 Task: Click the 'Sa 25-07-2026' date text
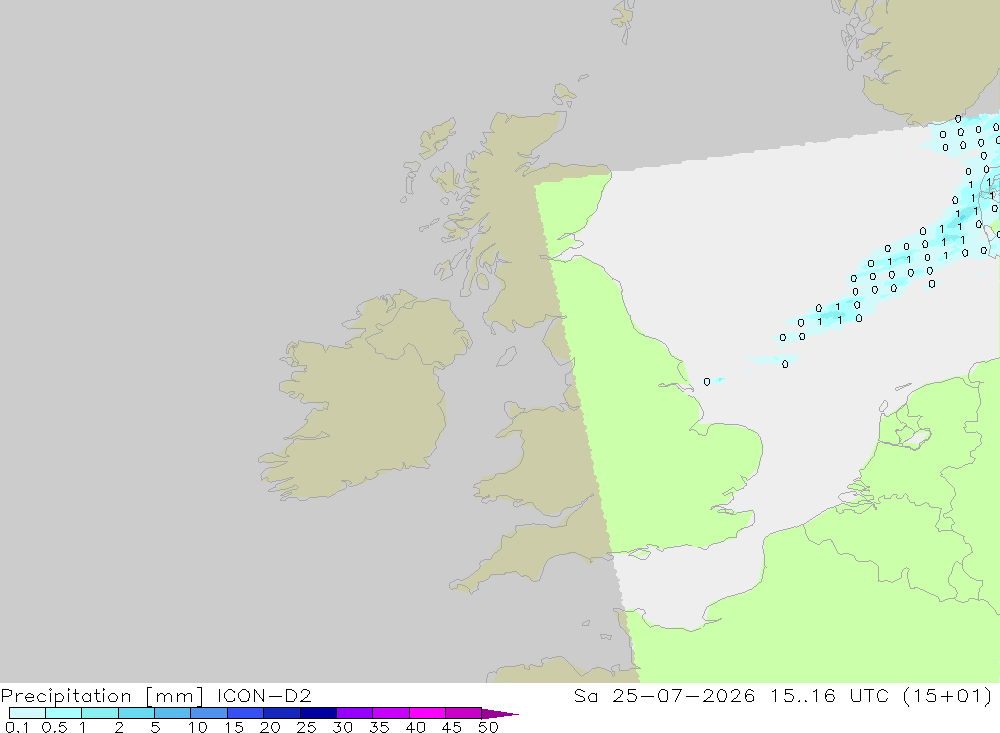point(665,695)
